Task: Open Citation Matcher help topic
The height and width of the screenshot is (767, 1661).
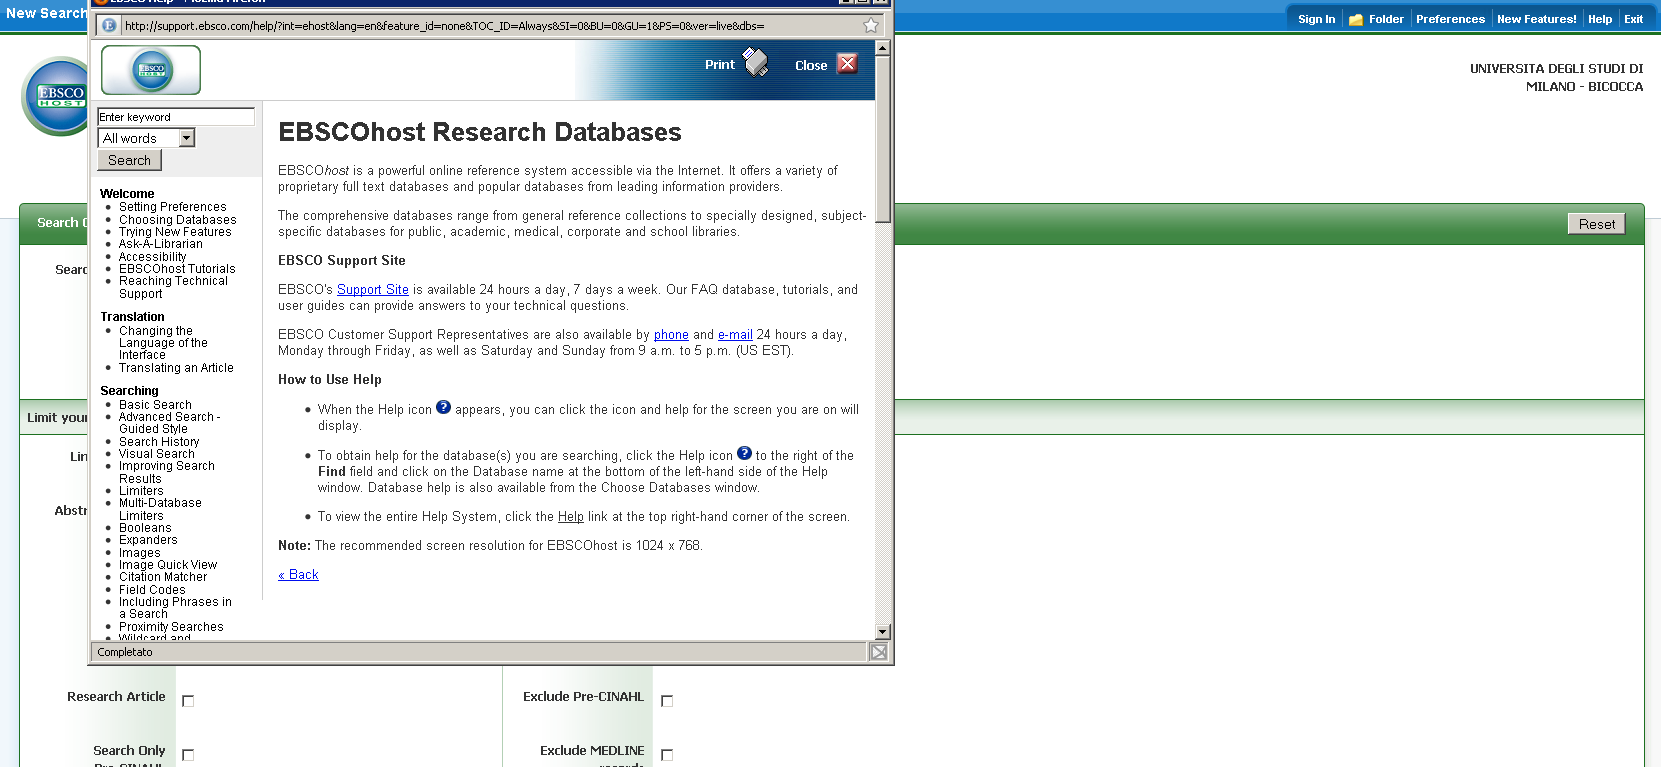Action: (x=163, y=577)
